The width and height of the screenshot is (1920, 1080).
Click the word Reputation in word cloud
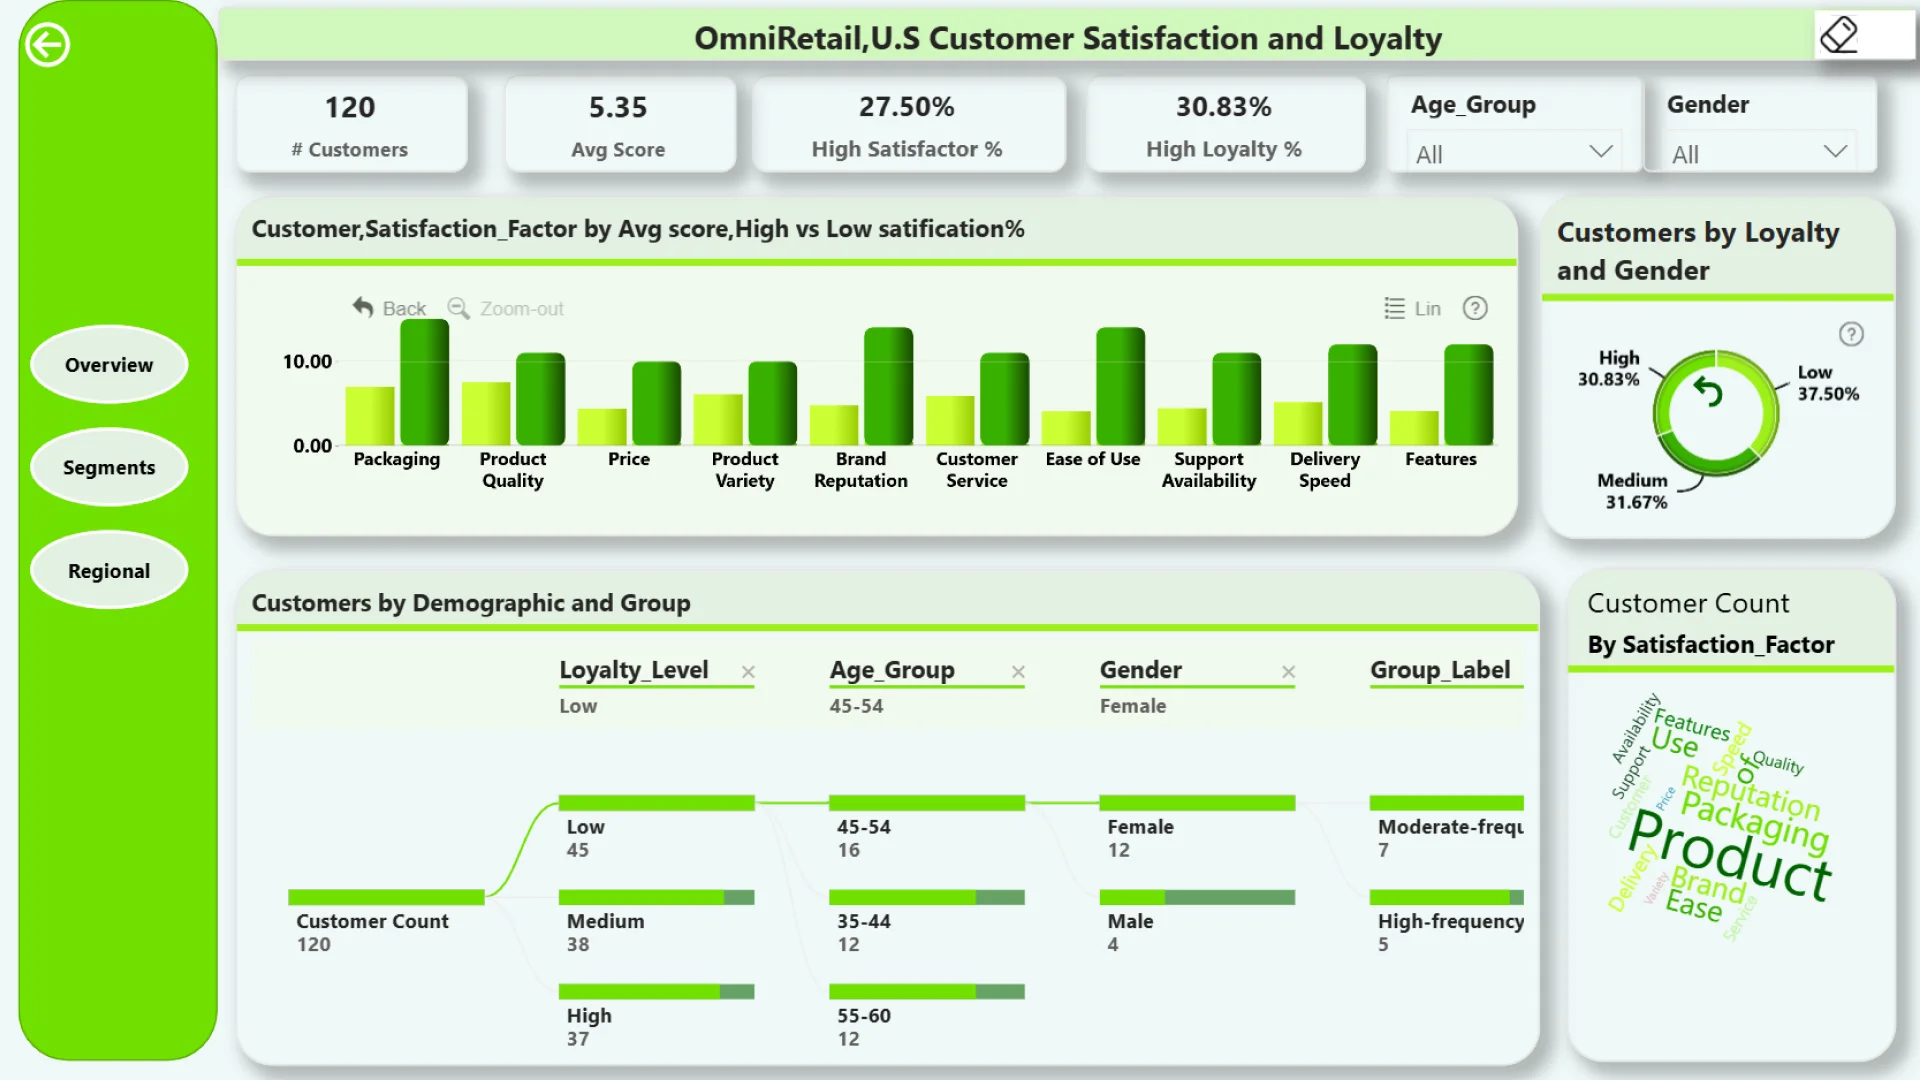[1751, 792]
